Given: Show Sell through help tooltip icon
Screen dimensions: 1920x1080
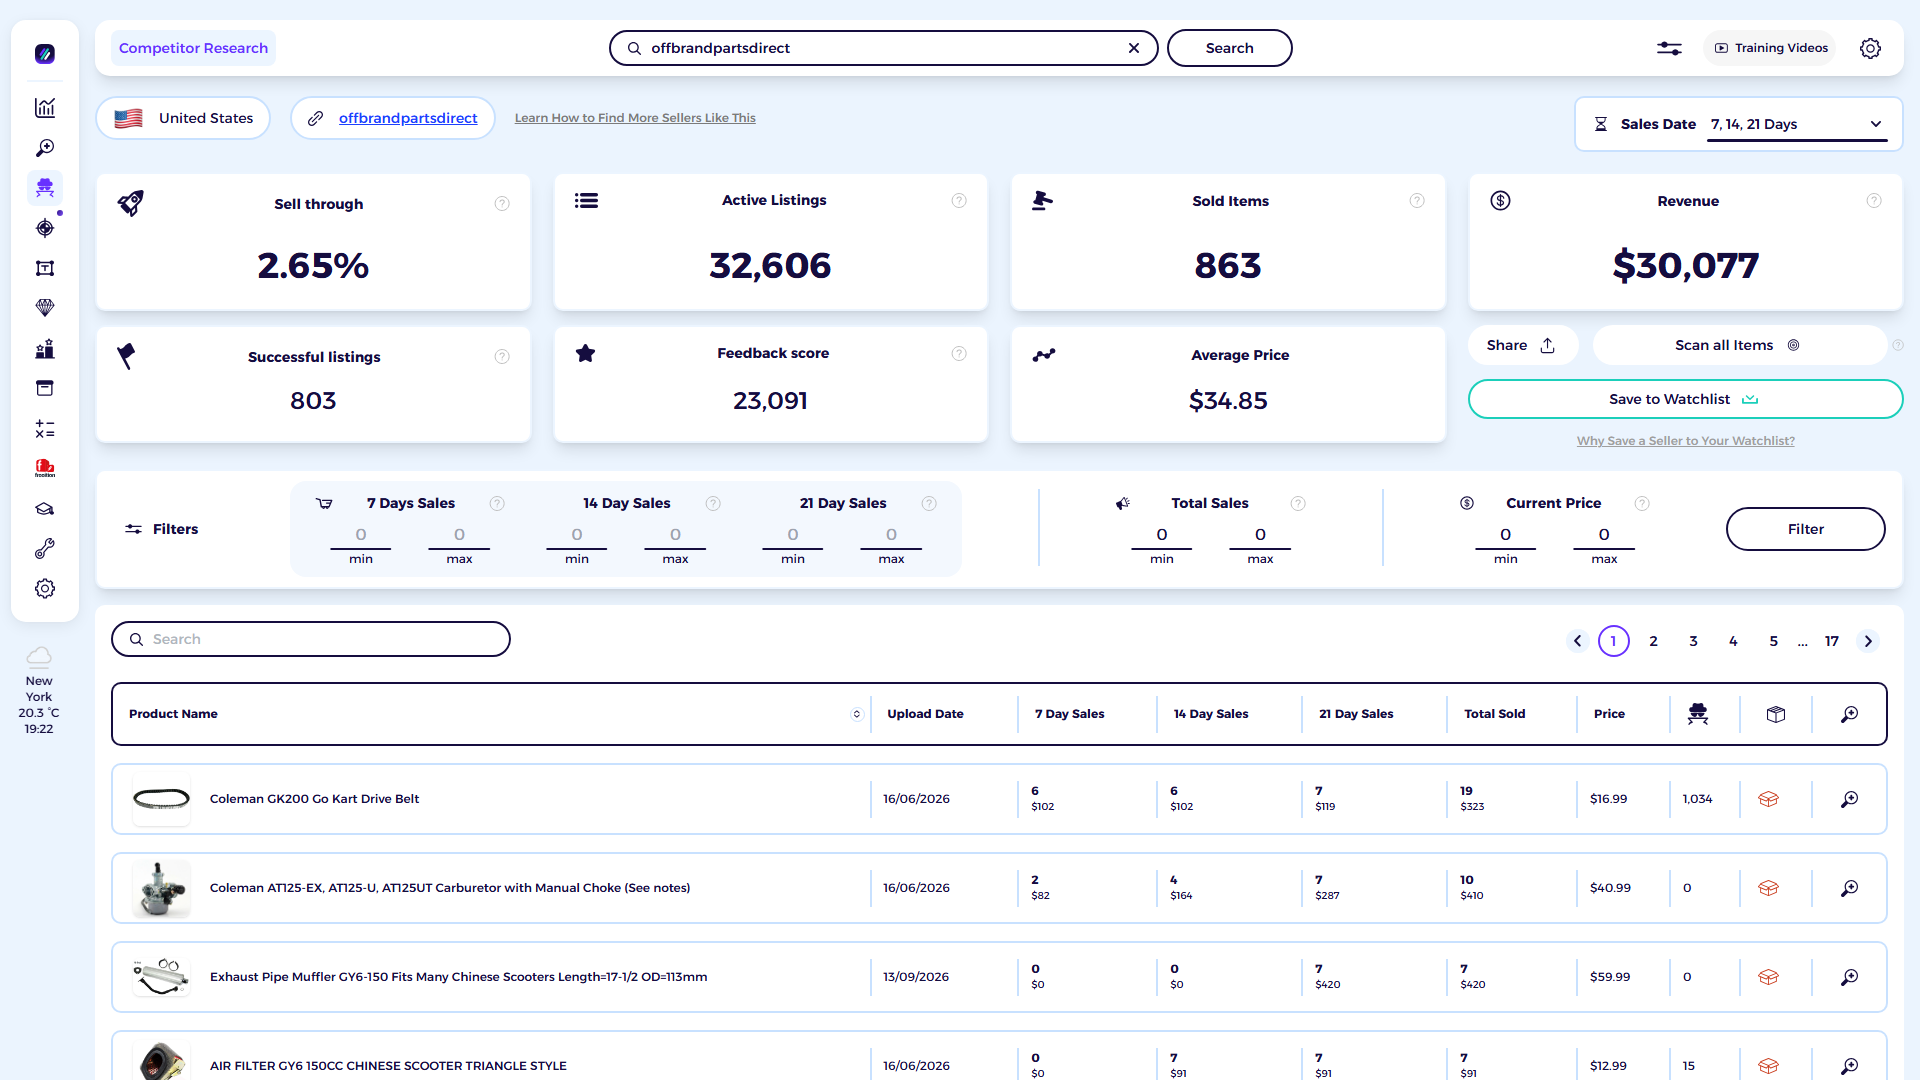Looking at the screenshot, I should coord(502,204).
